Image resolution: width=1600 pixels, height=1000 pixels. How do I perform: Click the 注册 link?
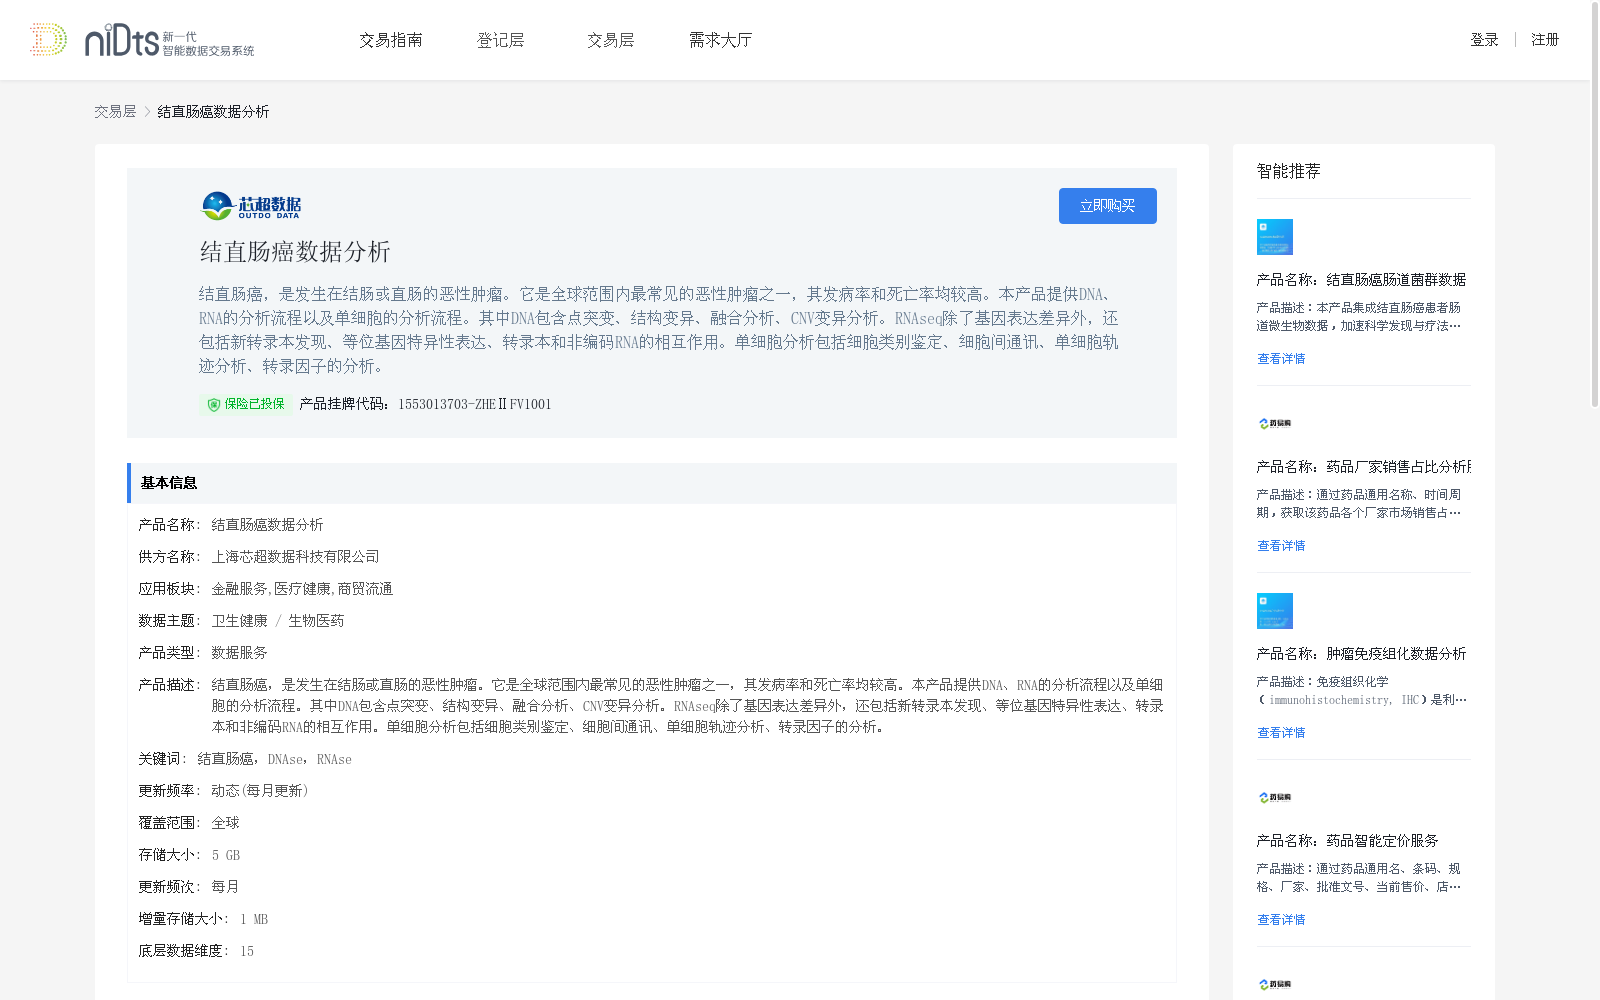pos(1545,40)
